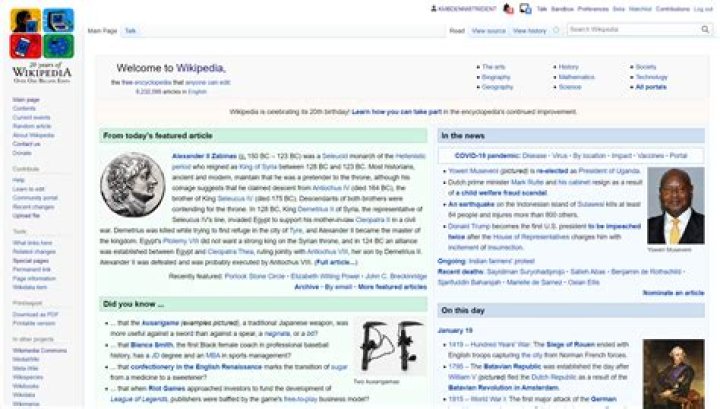Click the Two kusarigamas image
Screen dimensions: 720x409
tap(390, 347)
